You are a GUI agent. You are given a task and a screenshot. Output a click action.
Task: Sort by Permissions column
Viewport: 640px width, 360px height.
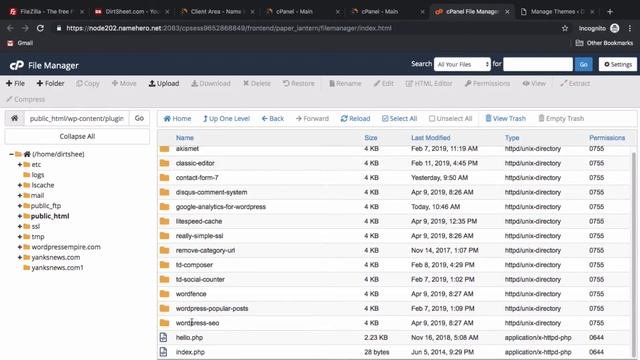[x=607, y=138]
